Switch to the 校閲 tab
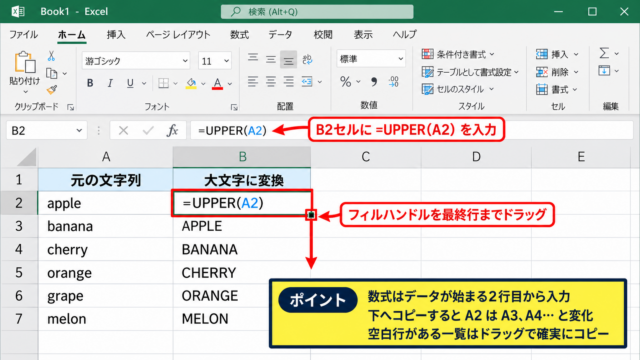The width and height of the screenshot is (640, 360). click(323, 34)
